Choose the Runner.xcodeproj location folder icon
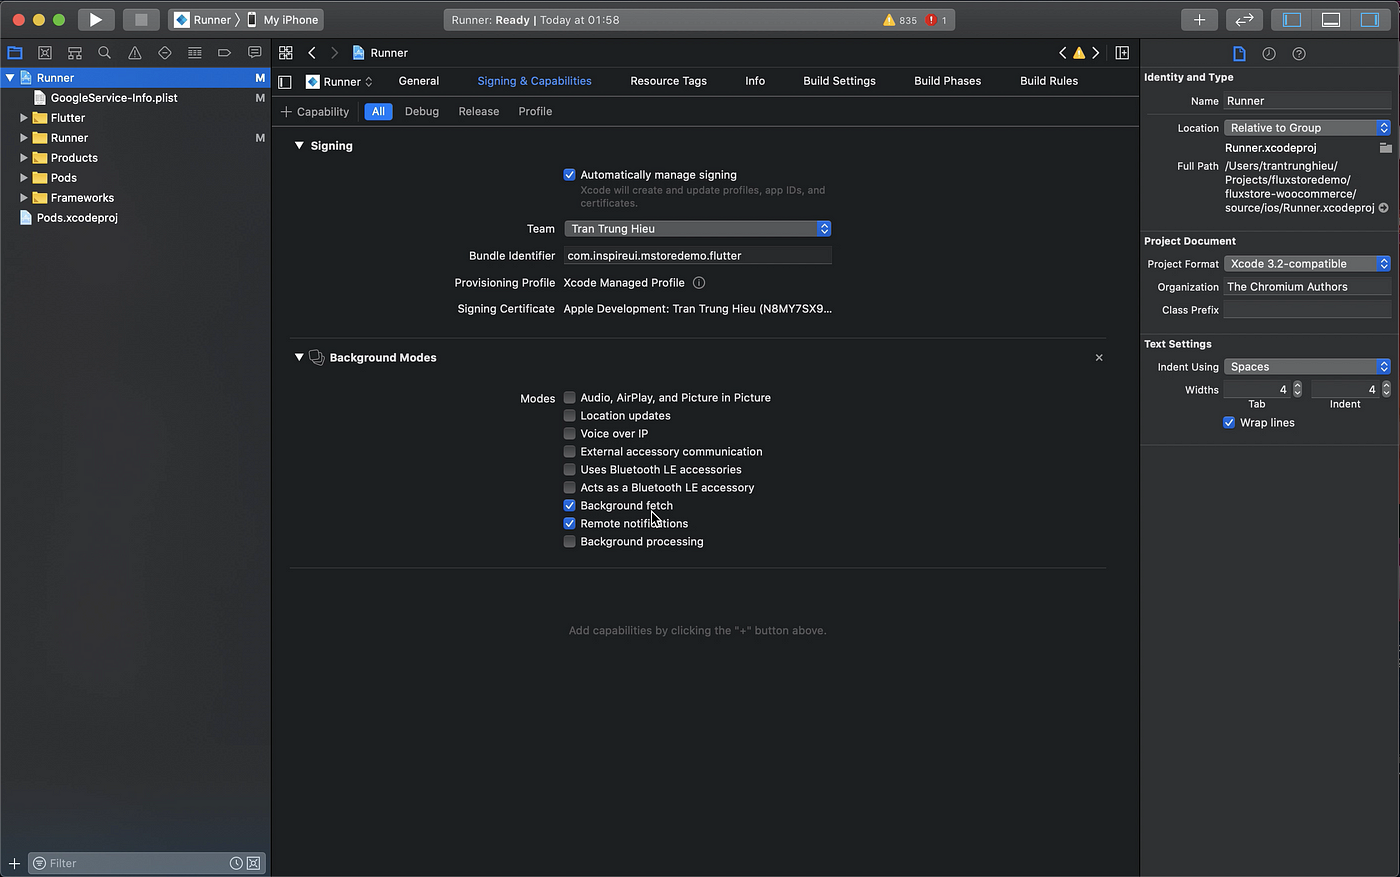This screenshot has height=877, width=1400. 1385,148
